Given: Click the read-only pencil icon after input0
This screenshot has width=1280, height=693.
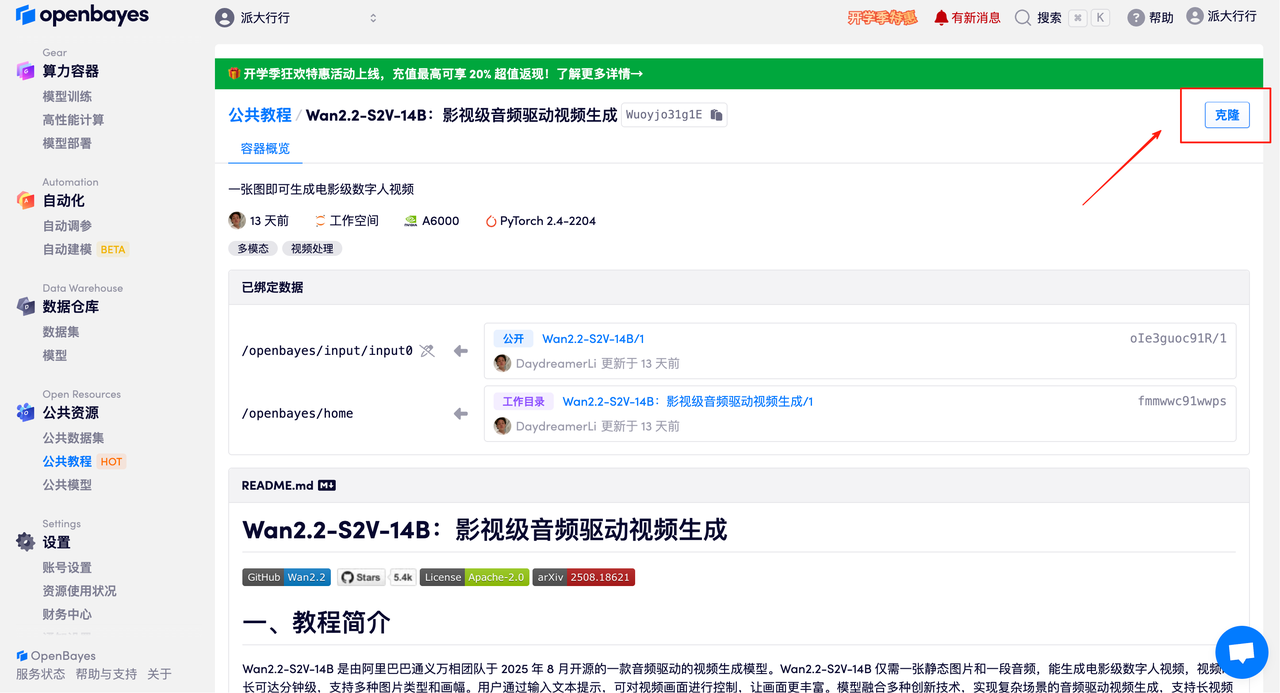Looking at the screenshot, I should (427, 351).
